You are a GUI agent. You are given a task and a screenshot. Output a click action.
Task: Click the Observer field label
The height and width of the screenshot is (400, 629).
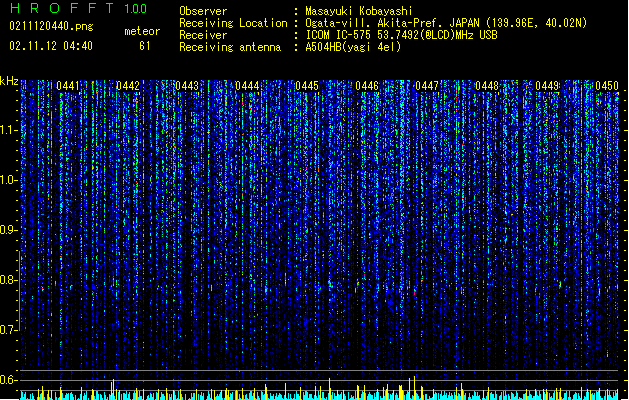[x=203, y=11]
